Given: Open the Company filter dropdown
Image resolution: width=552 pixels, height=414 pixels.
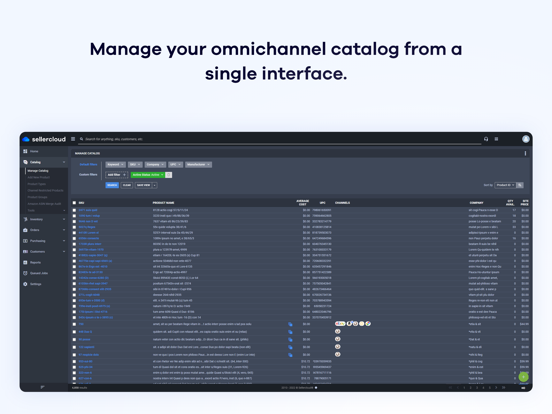Looking at the screenshot, I should point(155,165).
